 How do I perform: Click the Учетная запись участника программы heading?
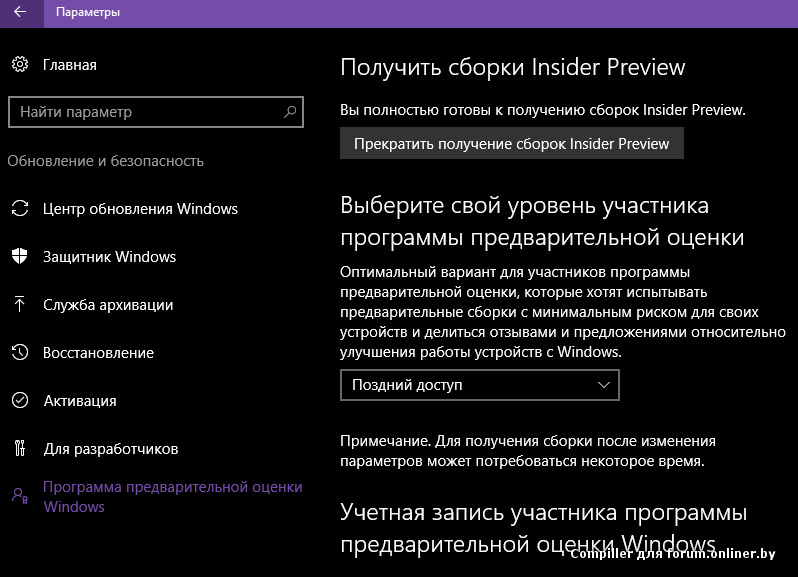[544, 528]
